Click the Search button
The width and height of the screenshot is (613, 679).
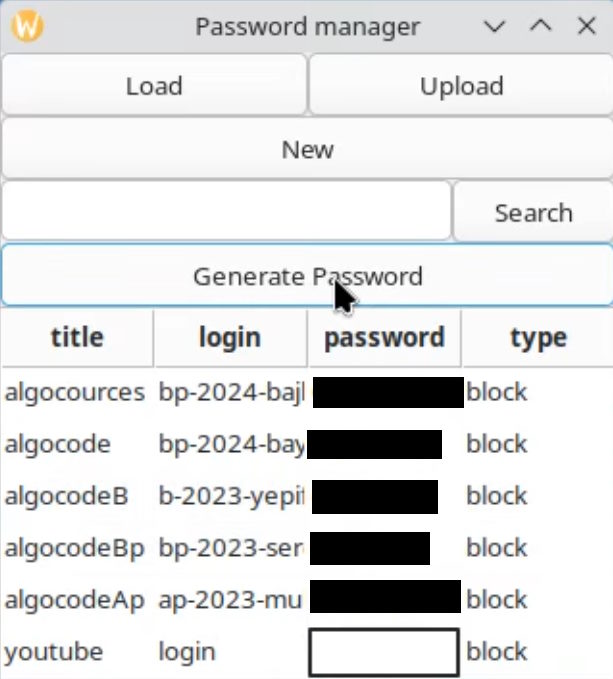click(533, 212)
